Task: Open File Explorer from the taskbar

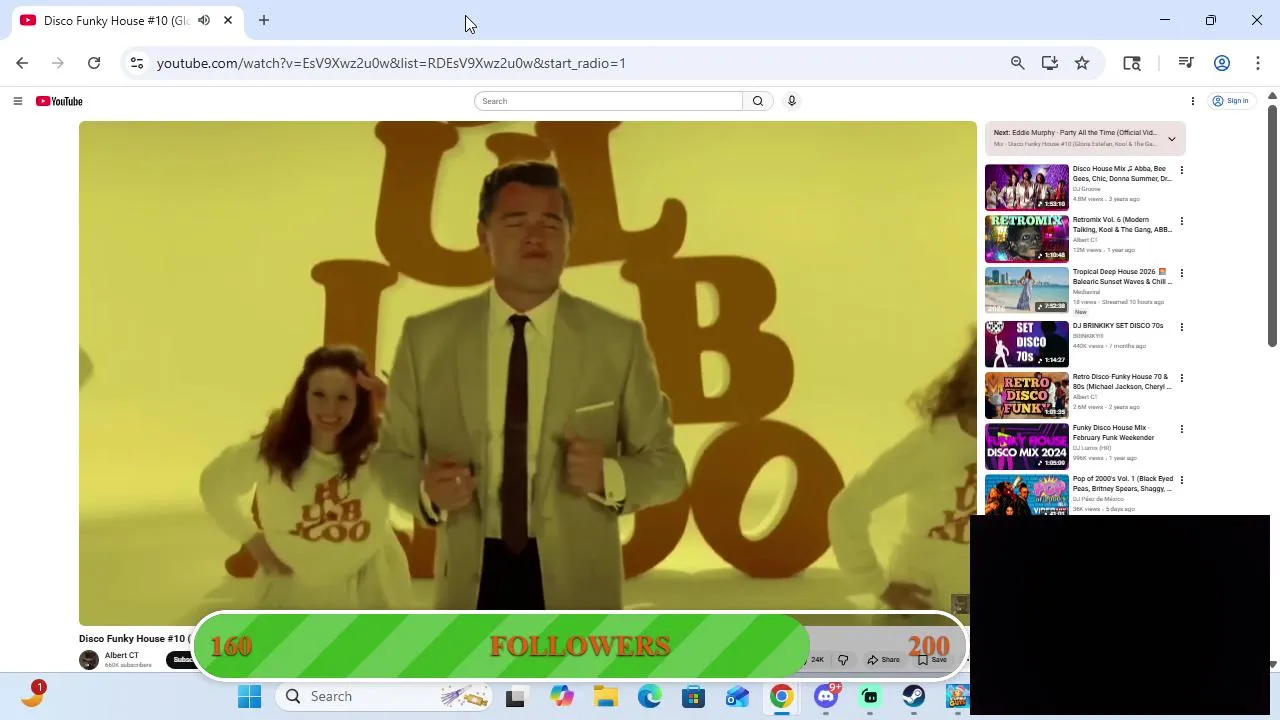Action: (606, 696)
